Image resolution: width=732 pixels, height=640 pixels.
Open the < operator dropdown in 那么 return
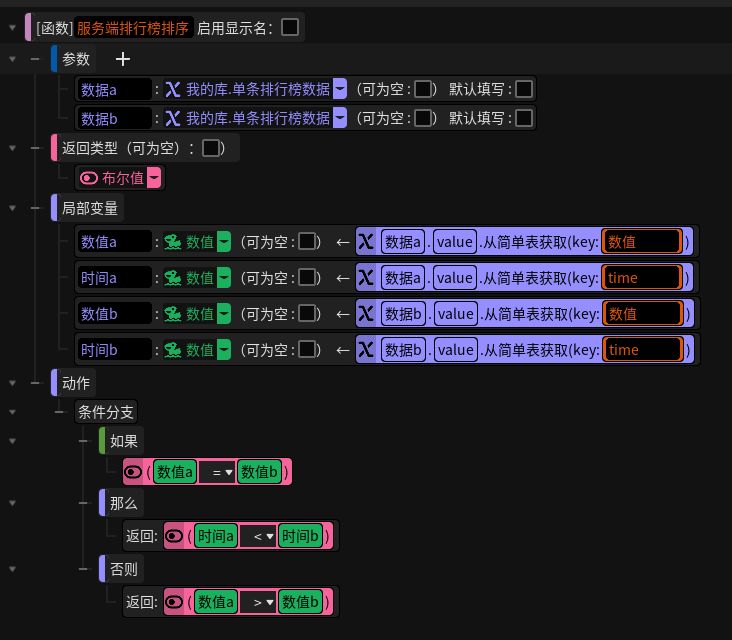(258, 536)
